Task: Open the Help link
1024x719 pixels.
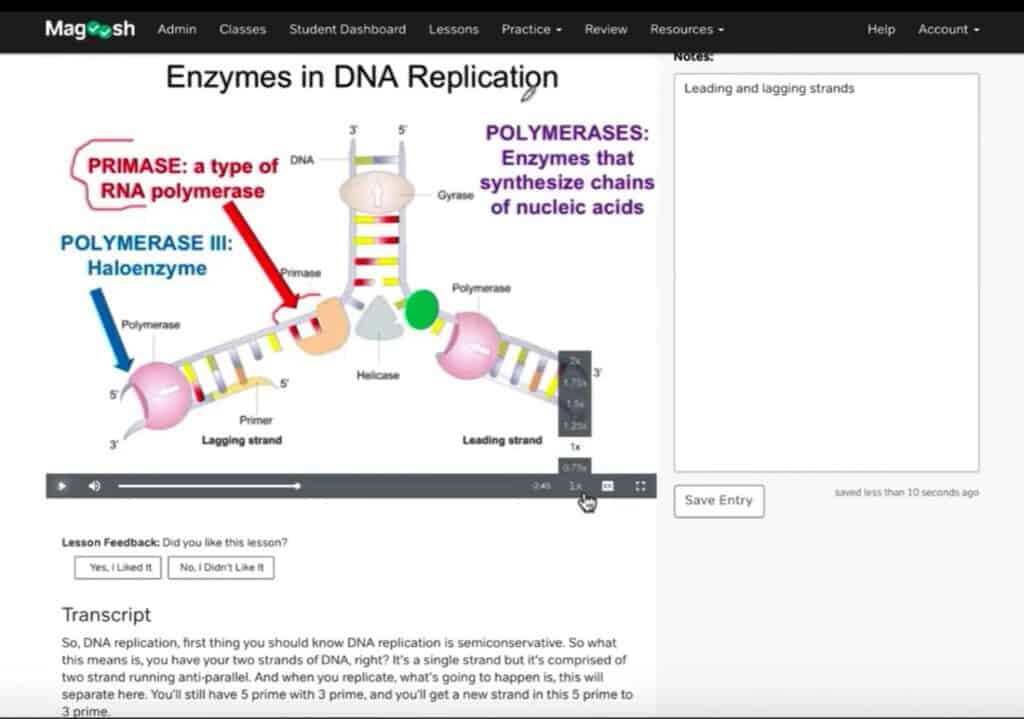Action: point(880,29)
